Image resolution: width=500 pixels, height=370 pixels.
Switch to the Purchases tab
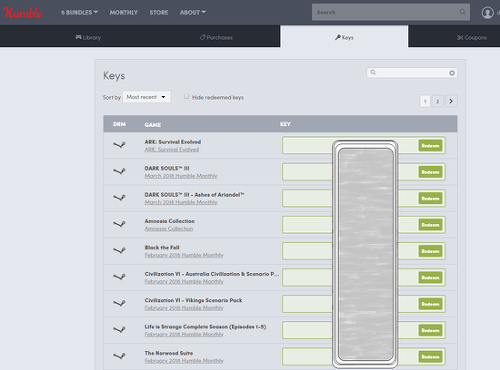[x=216, y=37]
